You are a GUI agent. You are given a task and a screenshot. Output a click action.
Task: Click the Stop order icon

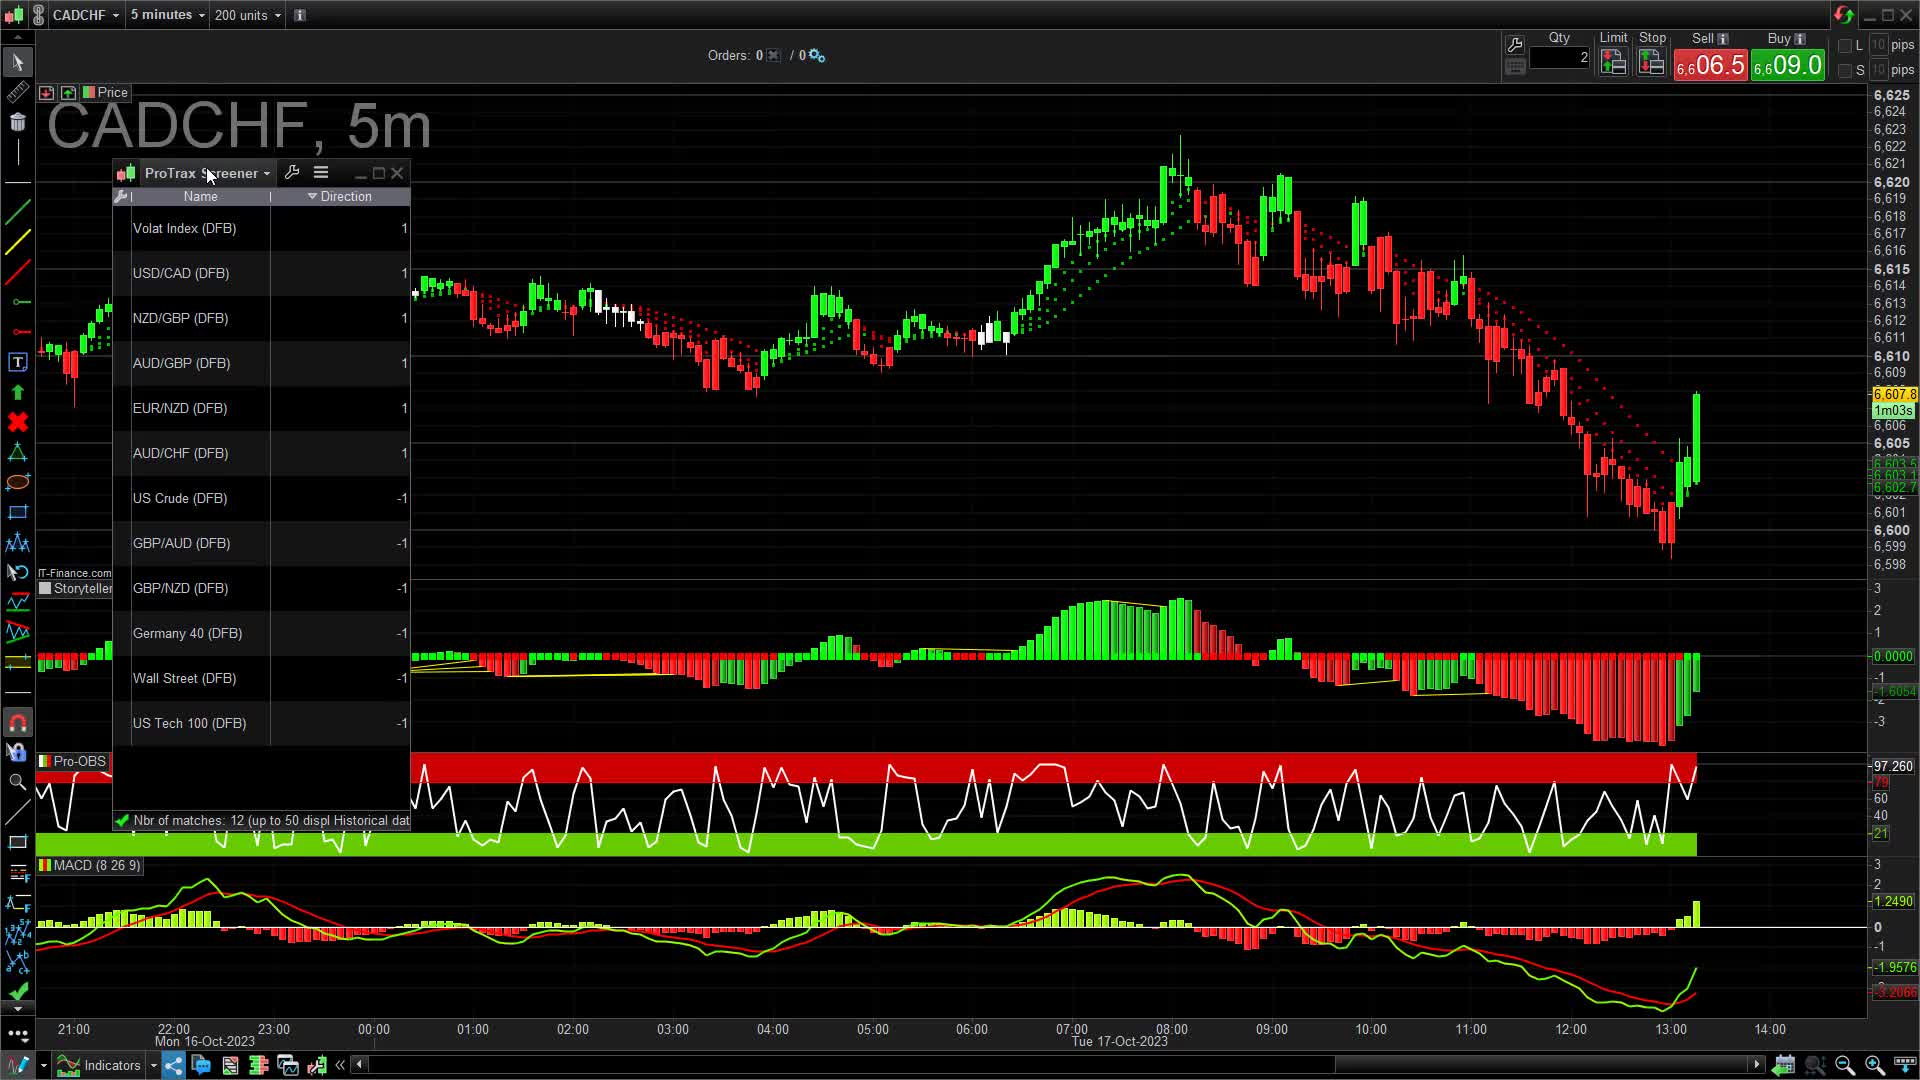(x=1651, y=64)
